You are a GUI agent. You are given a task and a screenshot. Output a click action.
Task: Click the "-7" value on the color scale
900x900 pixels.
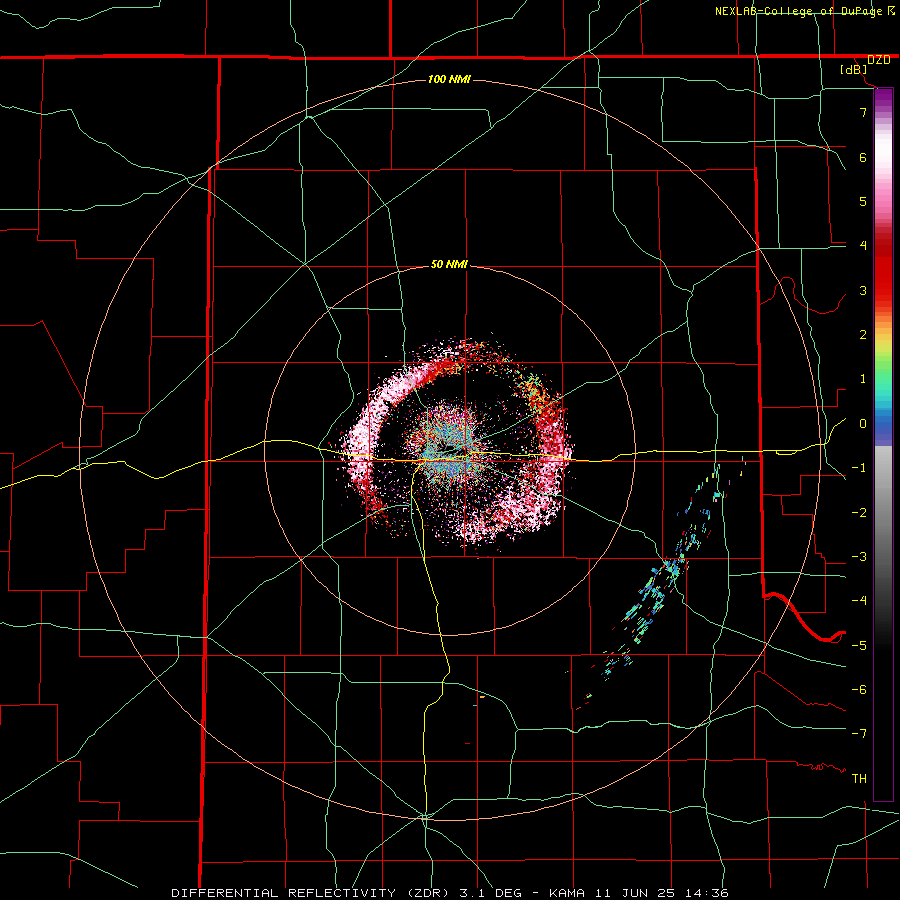click(859, 734)
